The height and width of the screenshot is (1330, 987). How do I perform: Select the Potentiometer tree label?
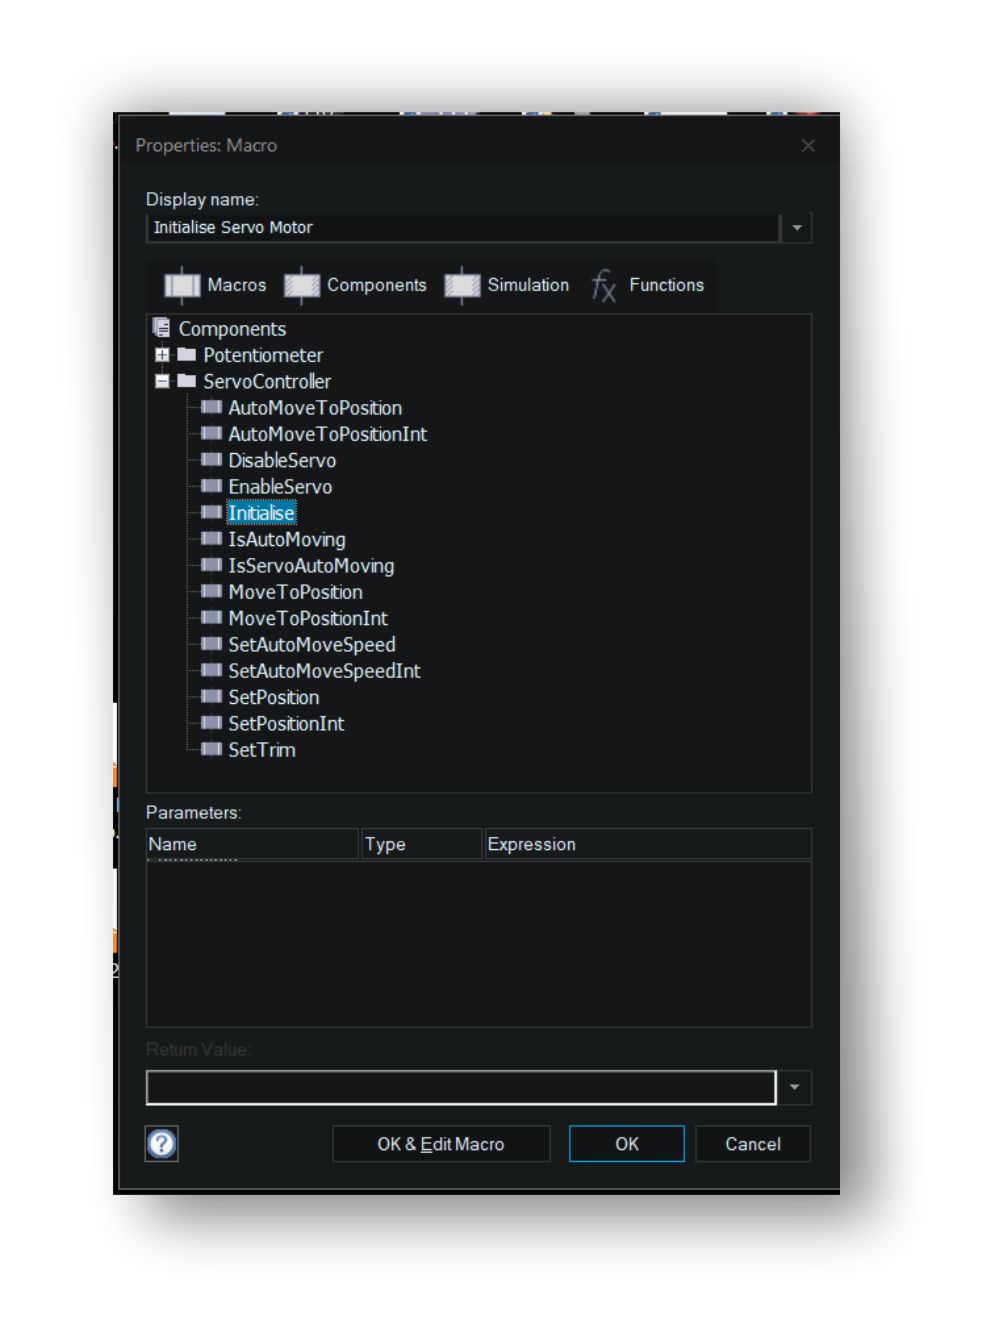pos(263,355)
